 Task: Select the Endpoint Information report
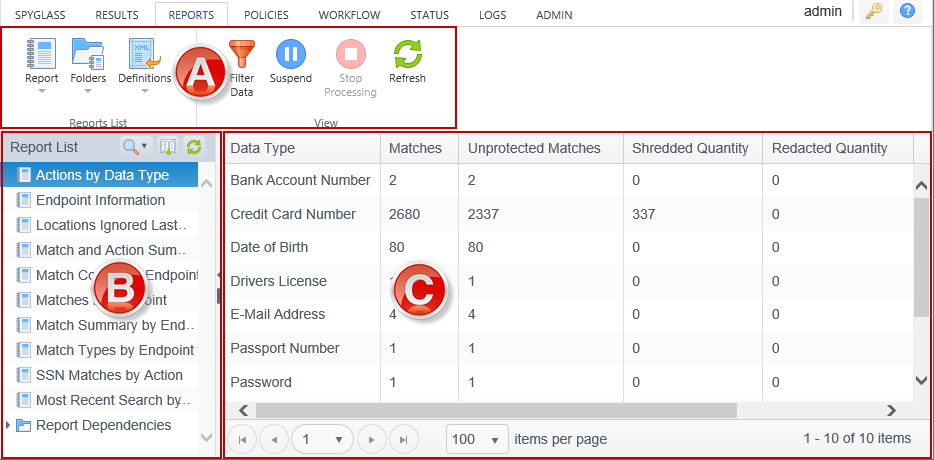[x=100, y=200]
